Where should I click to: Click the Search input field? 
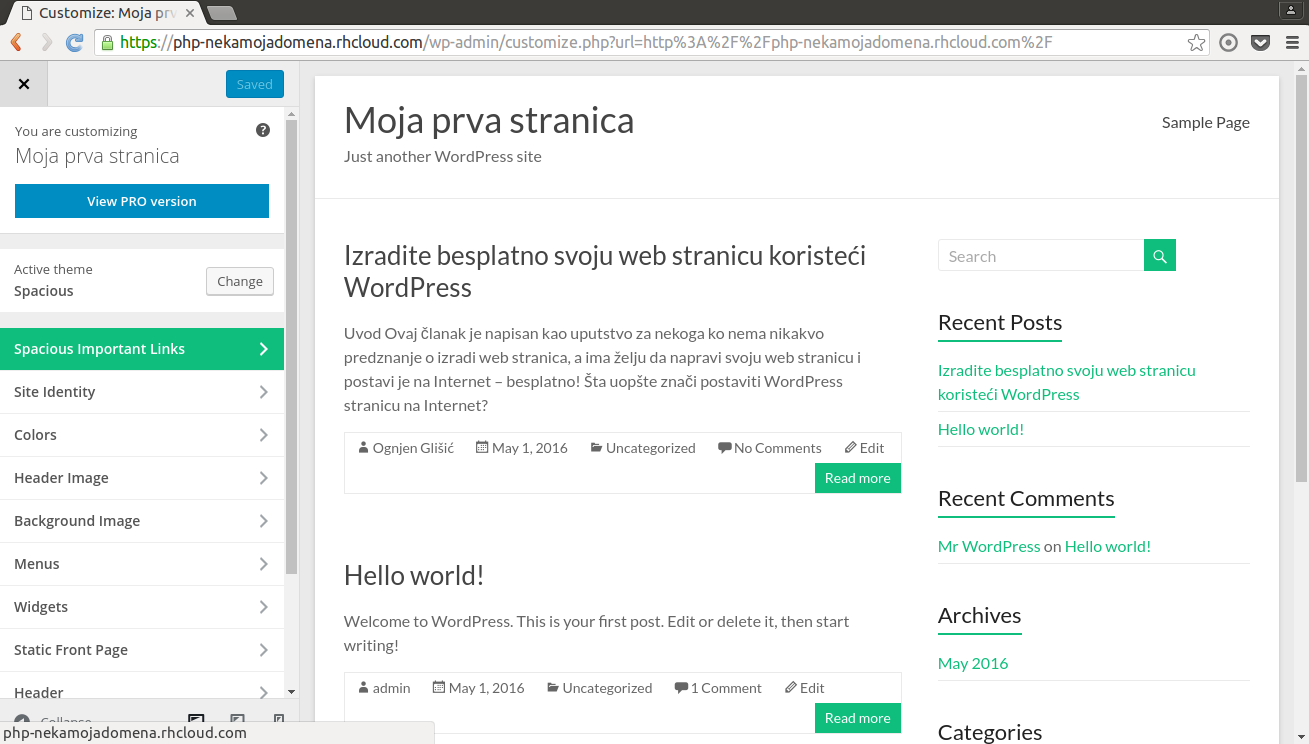tap(1040, 256)
